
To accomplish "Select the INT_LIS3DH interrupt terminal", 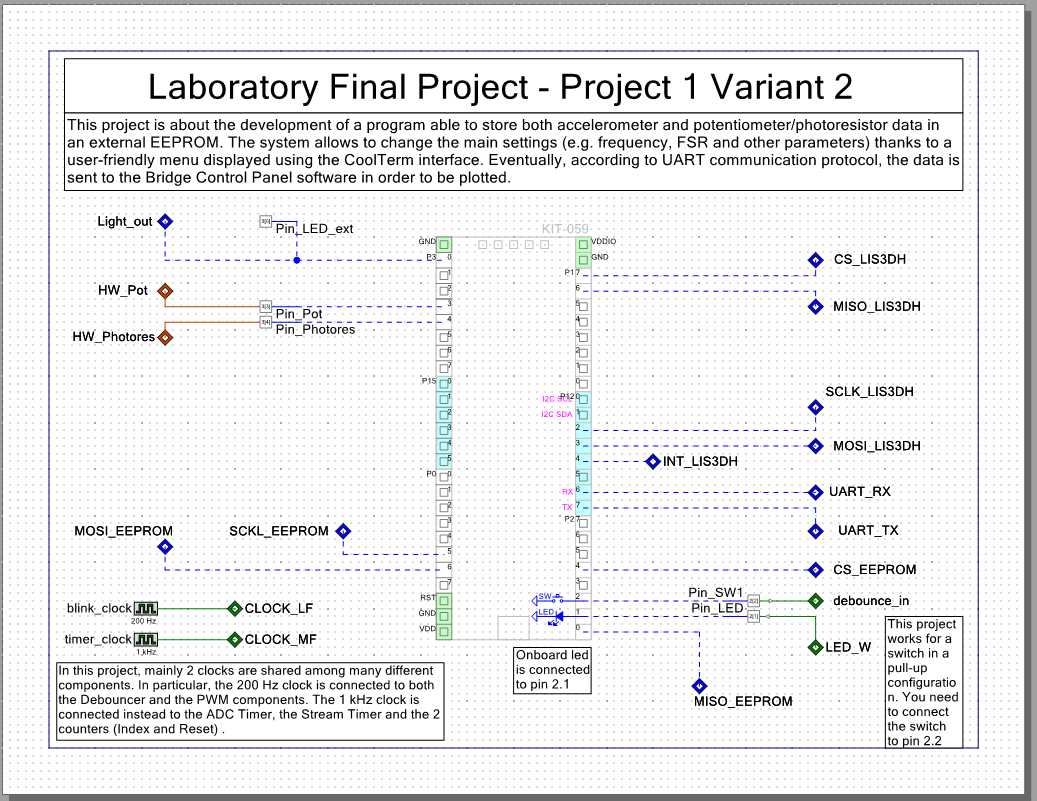I will [x=652, y=461].
